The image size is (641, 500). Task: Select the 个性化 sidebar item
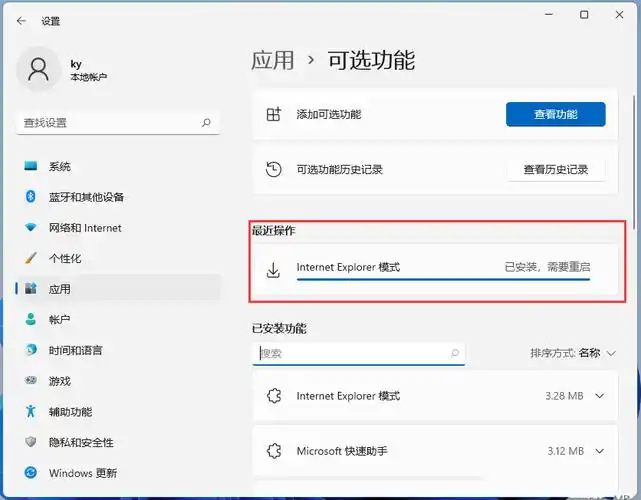pos(65,258)
